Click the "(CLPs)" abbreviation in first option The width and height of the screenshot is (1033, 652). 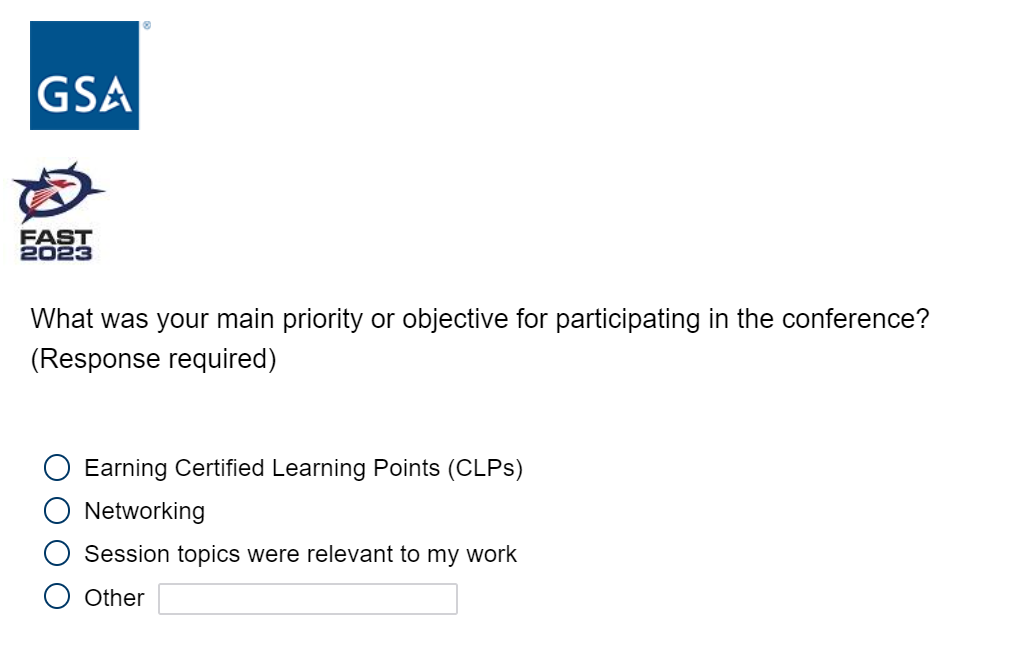[485, 468]
